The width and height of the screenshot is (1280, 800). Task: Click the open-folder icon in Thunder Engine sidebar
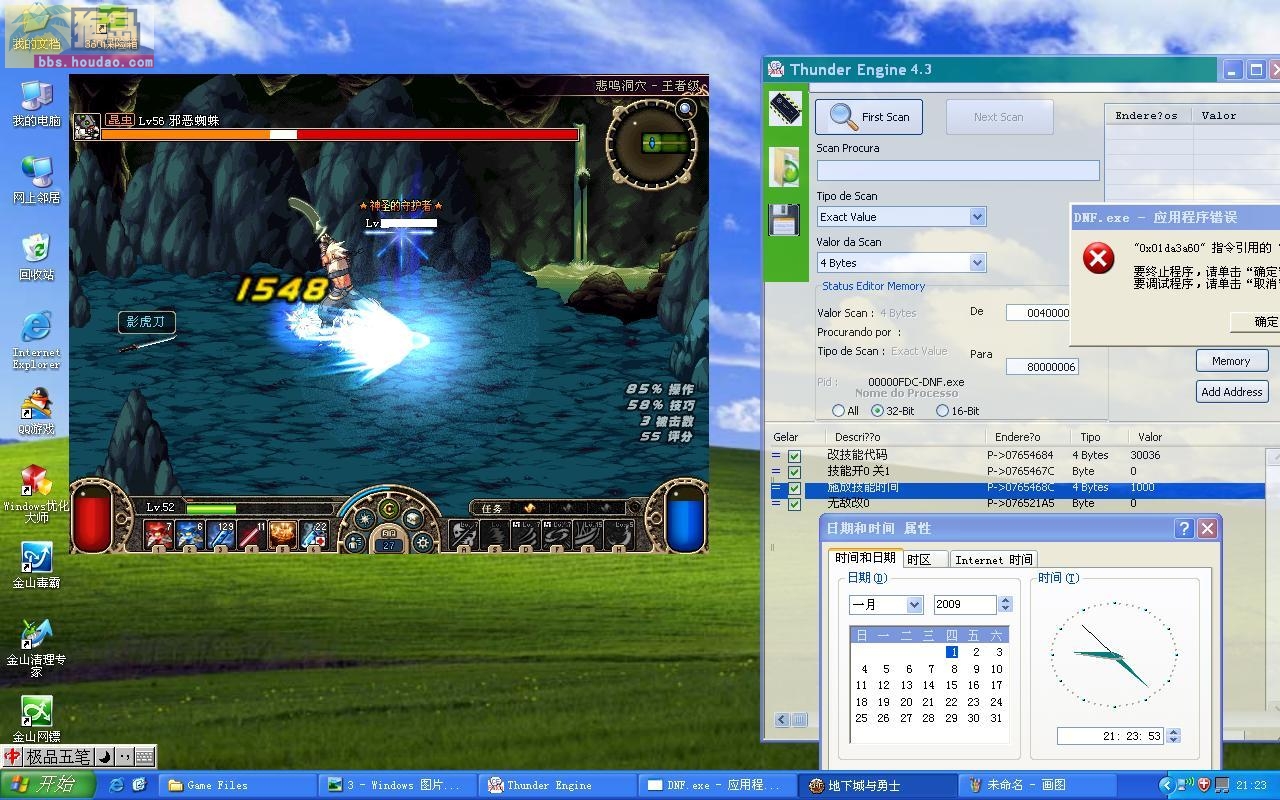(x=785, y=165)
